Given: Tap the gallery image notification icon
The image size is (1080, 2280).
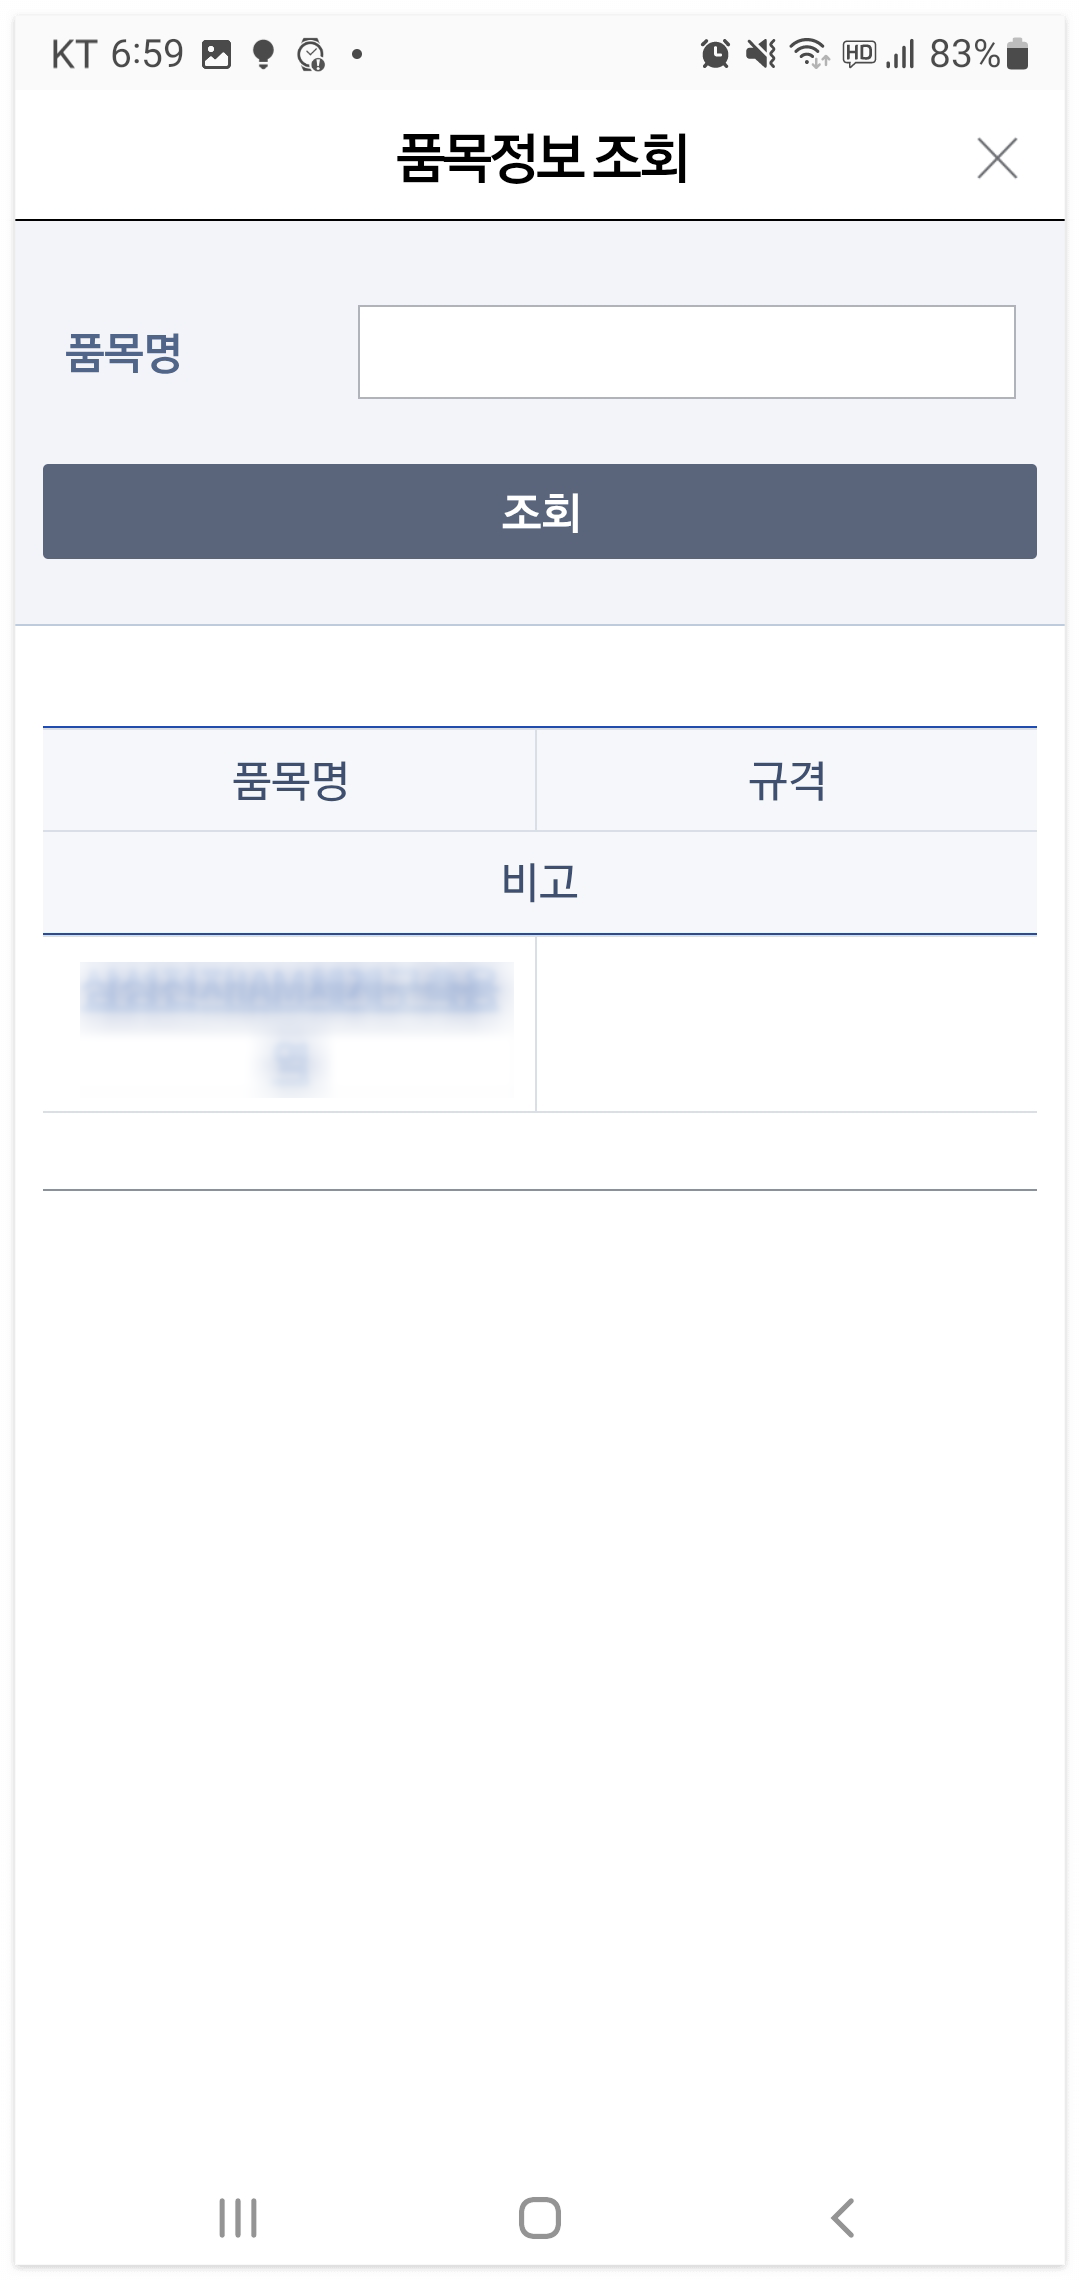Looking at the screenshot, I should tap(216, 54).
